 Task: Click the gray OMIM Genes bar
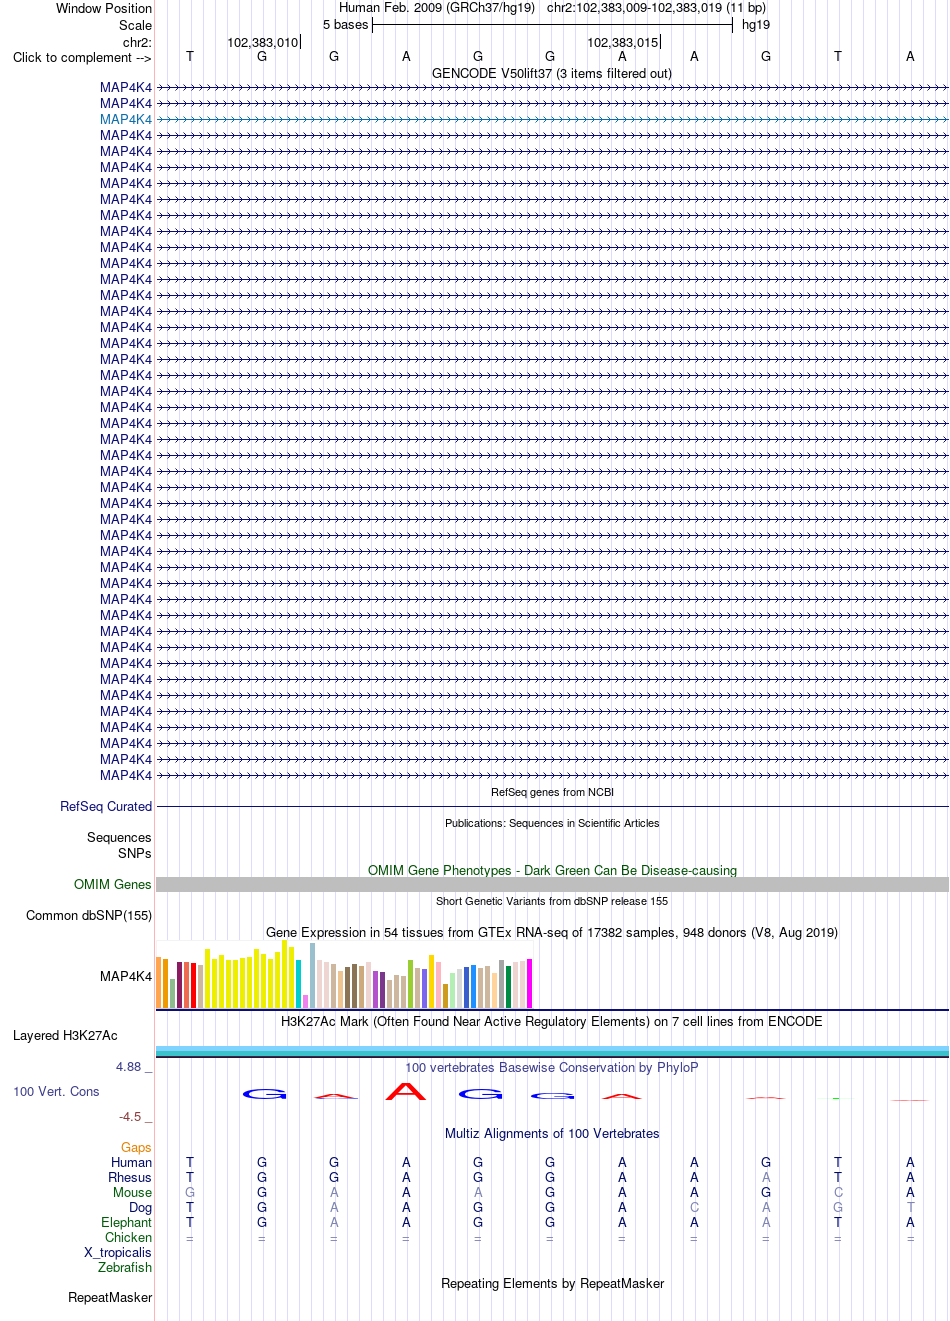click(x=552, y=885)
